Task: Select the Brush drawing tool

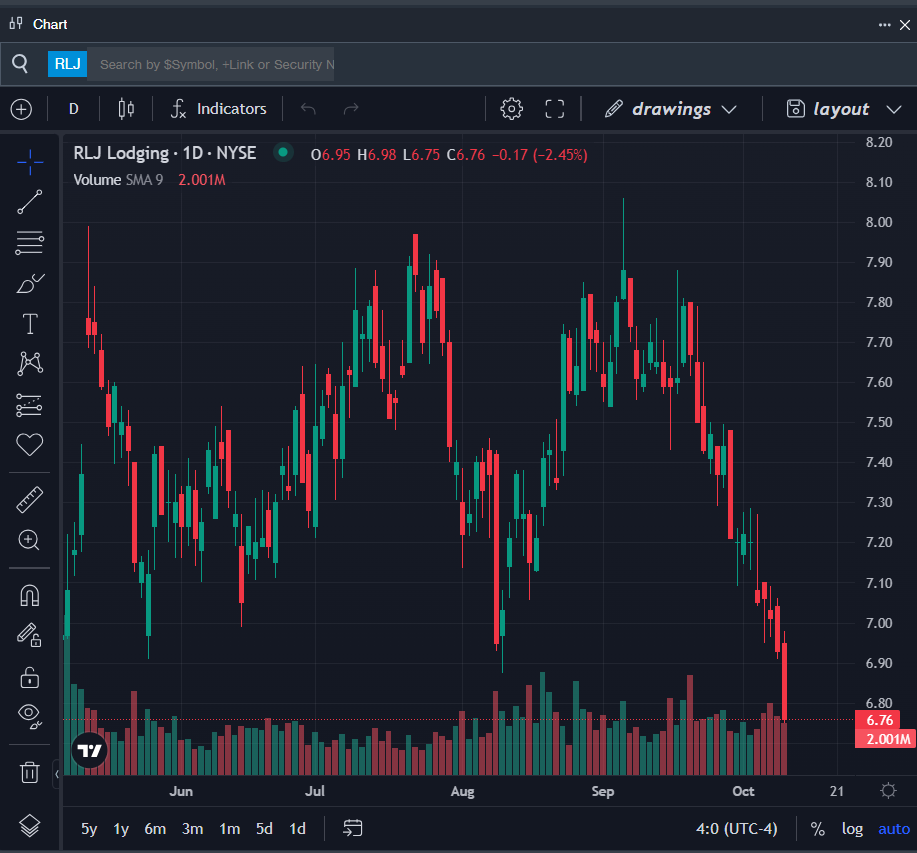Action: (29, 283)
